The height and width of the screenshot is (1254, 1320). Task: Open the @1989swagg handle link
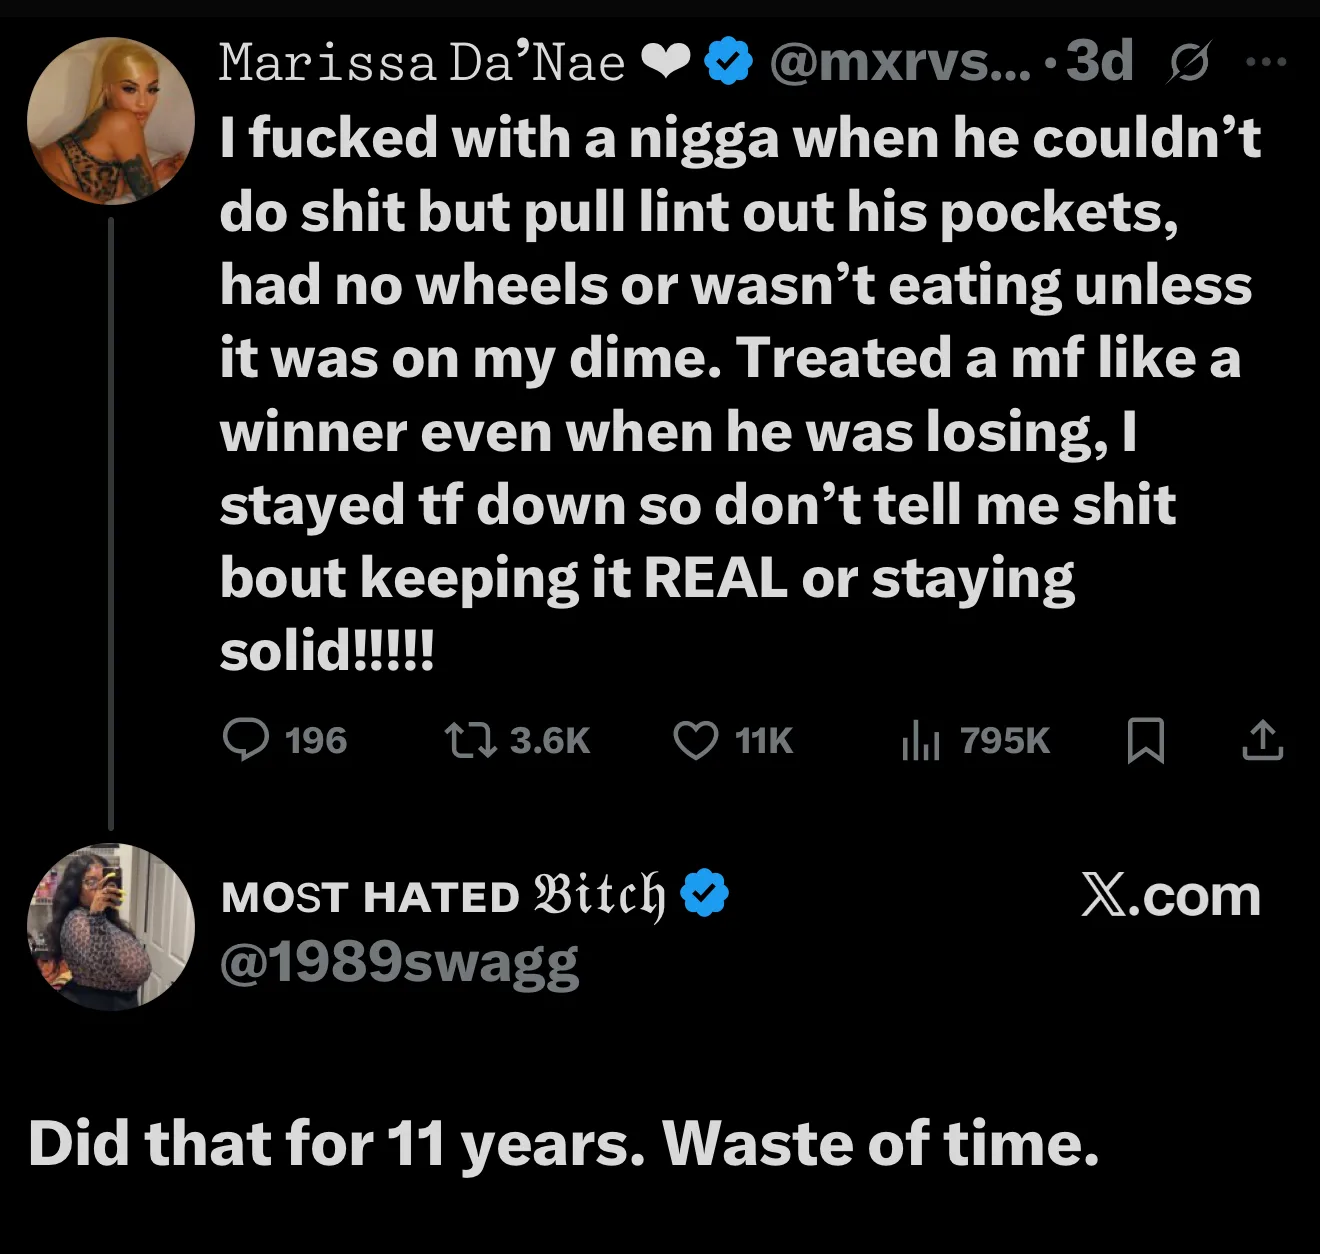coord(399,962)
